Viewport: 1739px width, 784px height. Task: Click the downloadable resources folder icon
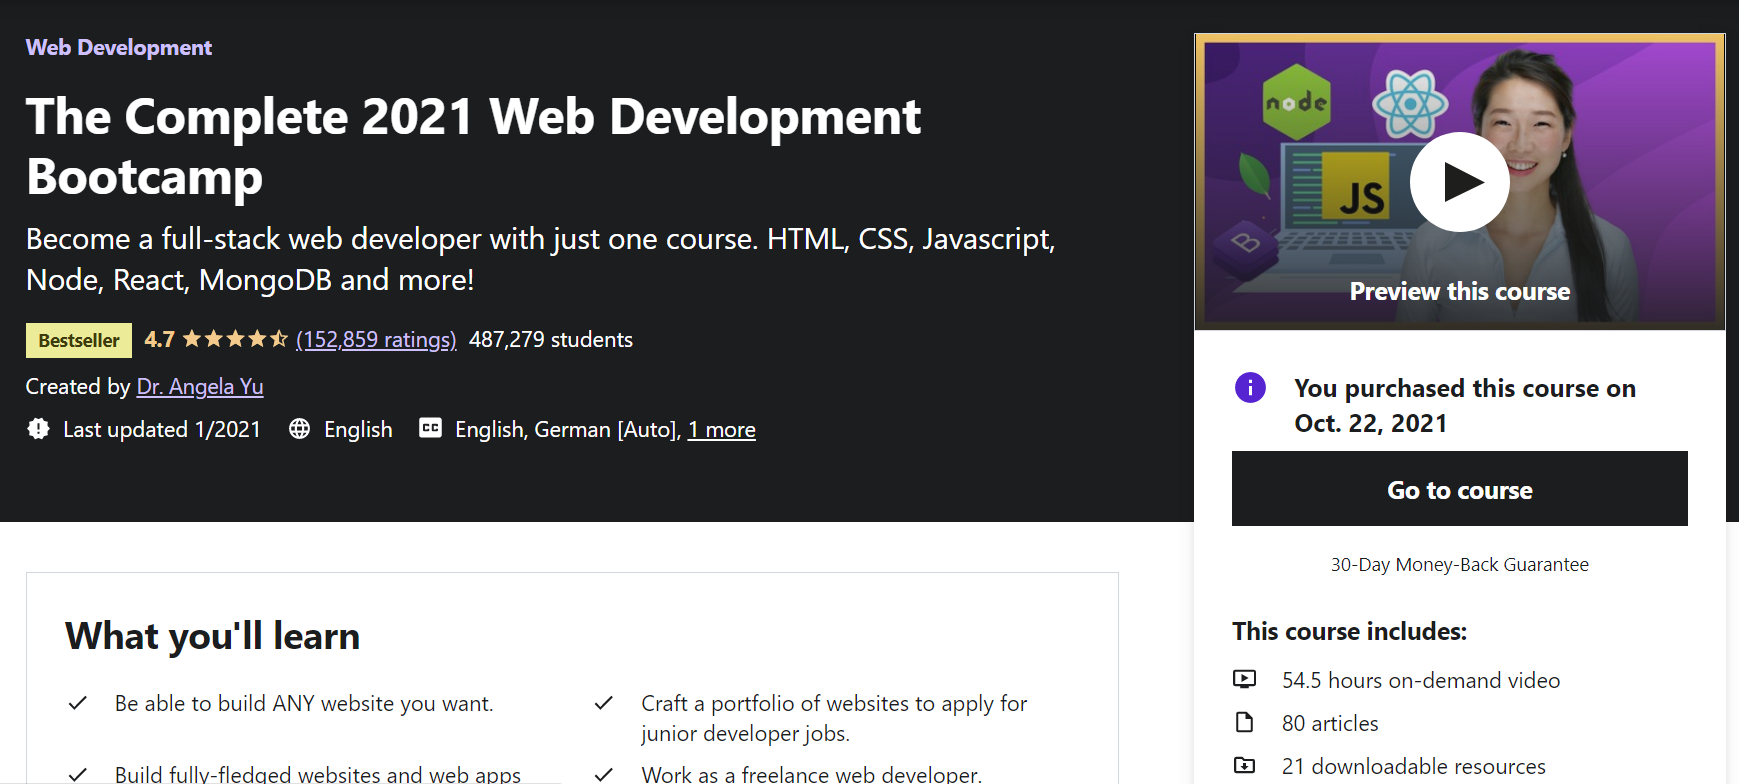click(1244, 766)
